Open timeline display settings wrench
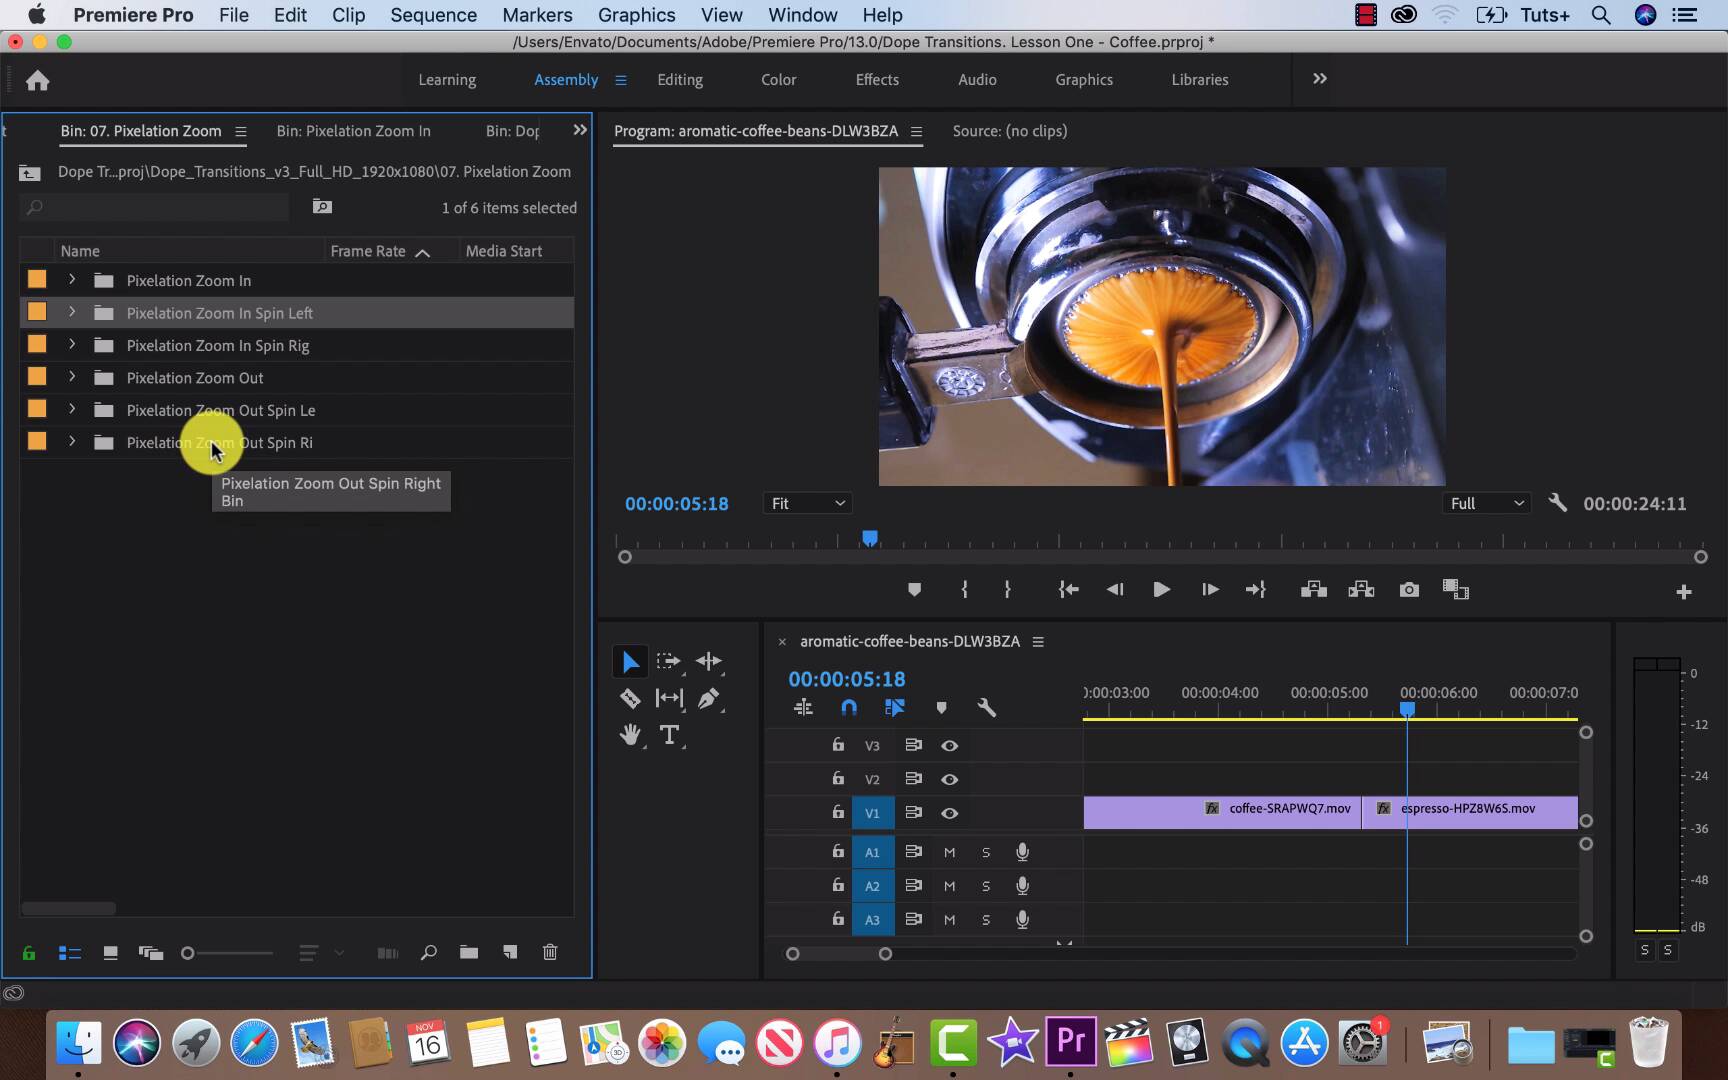 [x=986, y=708]
